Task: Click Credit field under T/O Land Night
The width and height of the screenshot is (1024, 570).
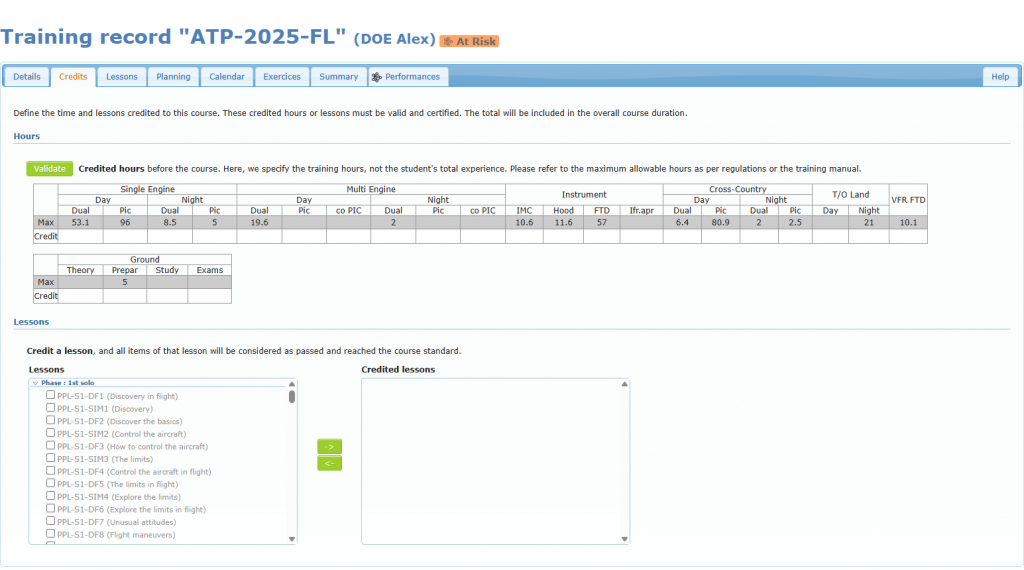Action: point(869,236)
